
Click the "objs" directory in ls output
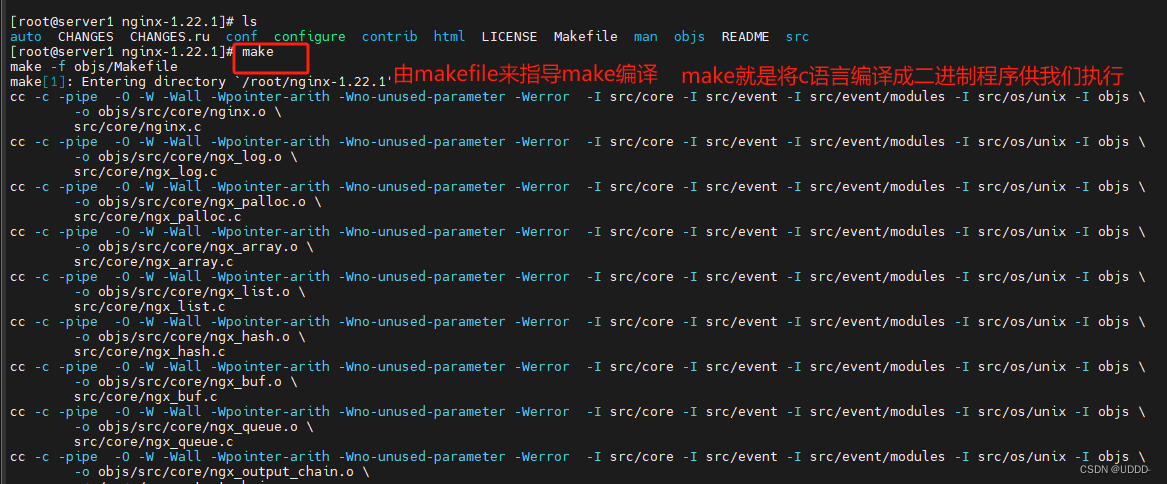click(x=690, y=36)
